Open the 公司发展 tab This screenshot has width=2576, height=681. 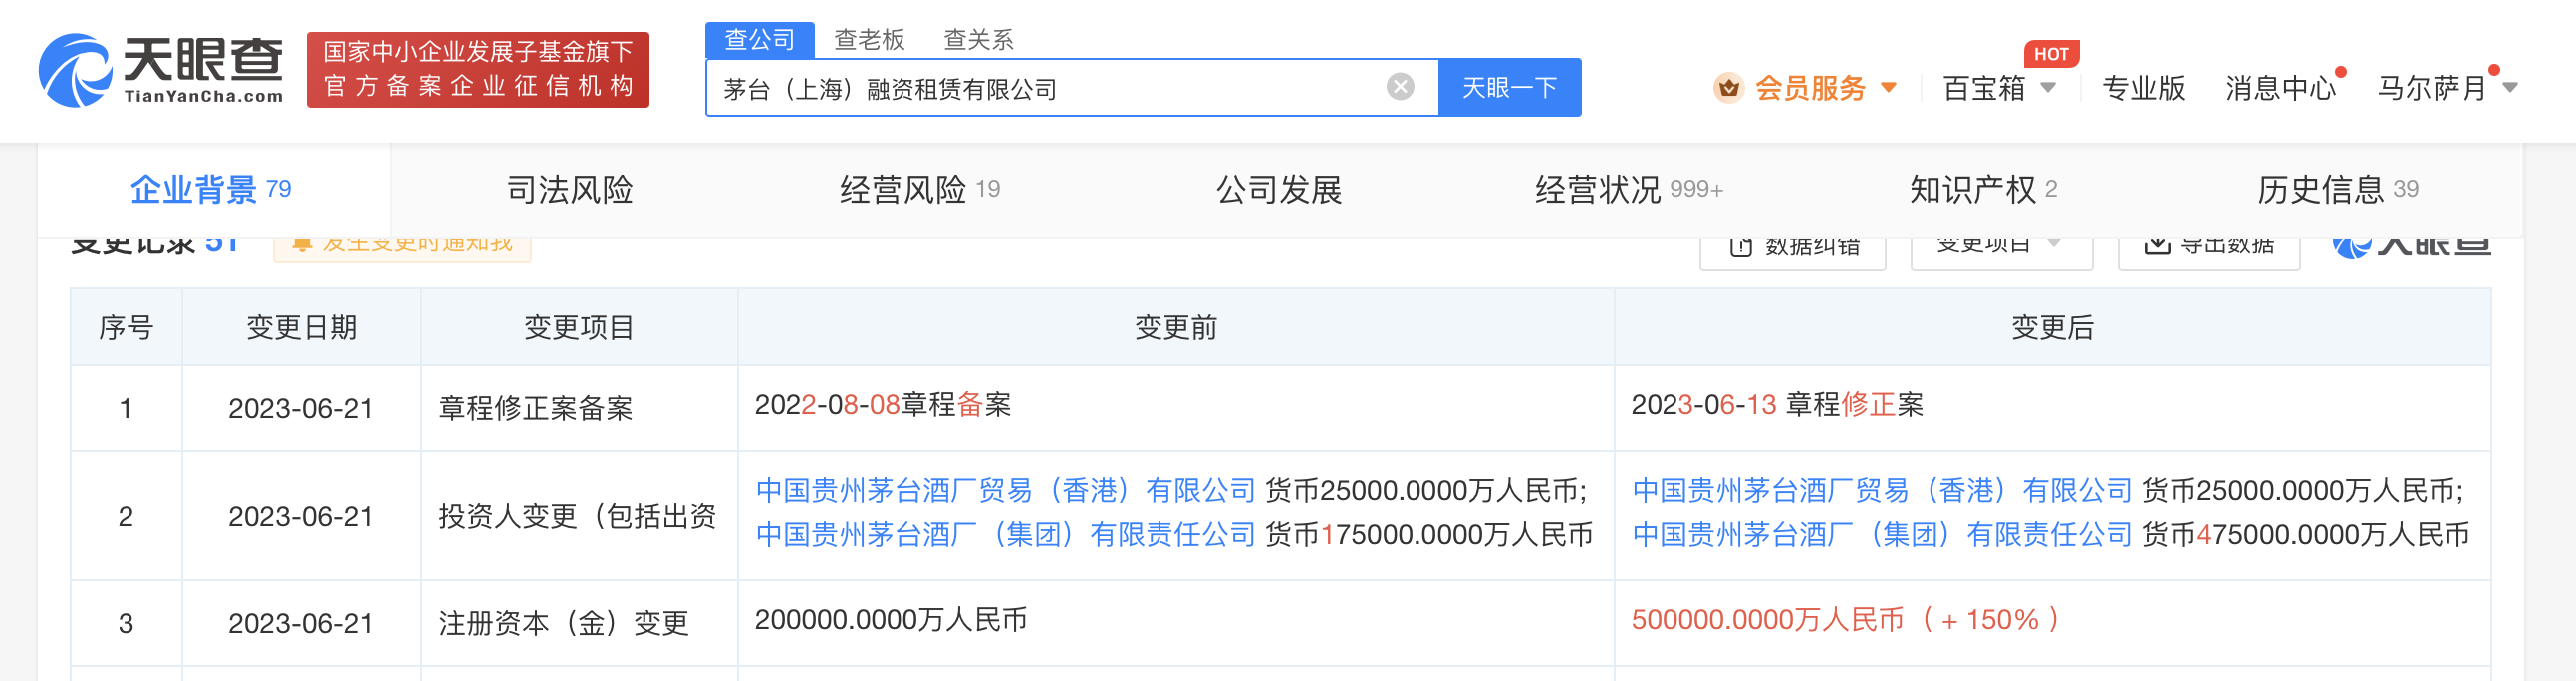click(1279, 190)
